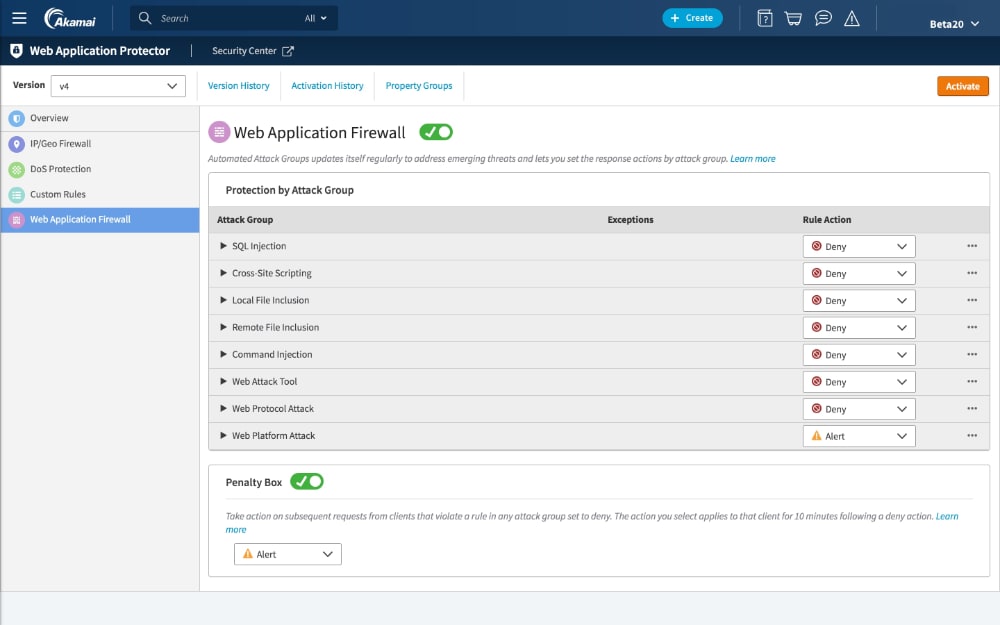This screenshot has height=625, width=1000.
Task: Open the Version v4 dropdown
Action: click(118, 86)
